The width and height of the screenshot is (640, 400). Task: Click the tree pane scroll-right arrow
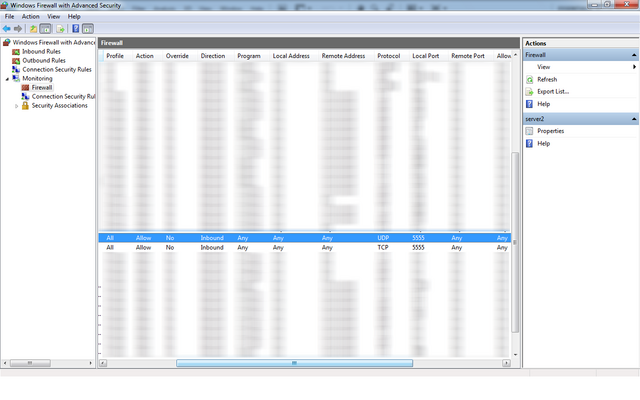[x=91, y=363]
